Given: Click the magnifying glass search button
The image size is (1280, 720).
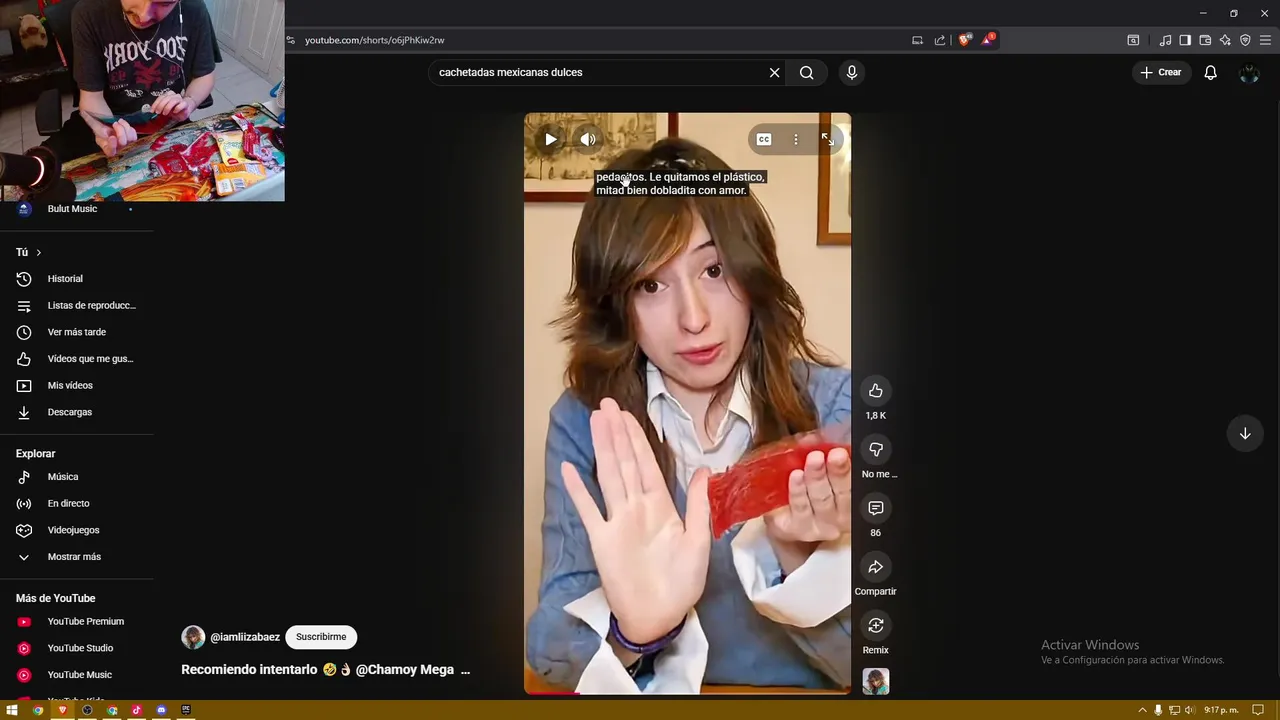Looking at the screenshot, I should tap(806, 72).
